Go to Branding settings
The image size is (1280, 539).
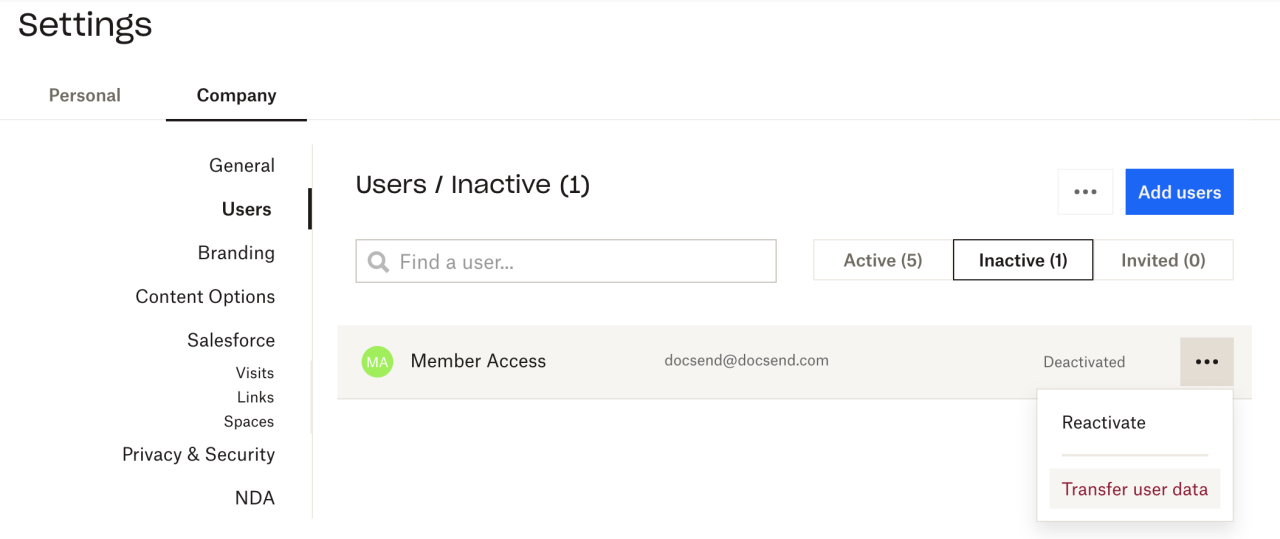point(236,253)
